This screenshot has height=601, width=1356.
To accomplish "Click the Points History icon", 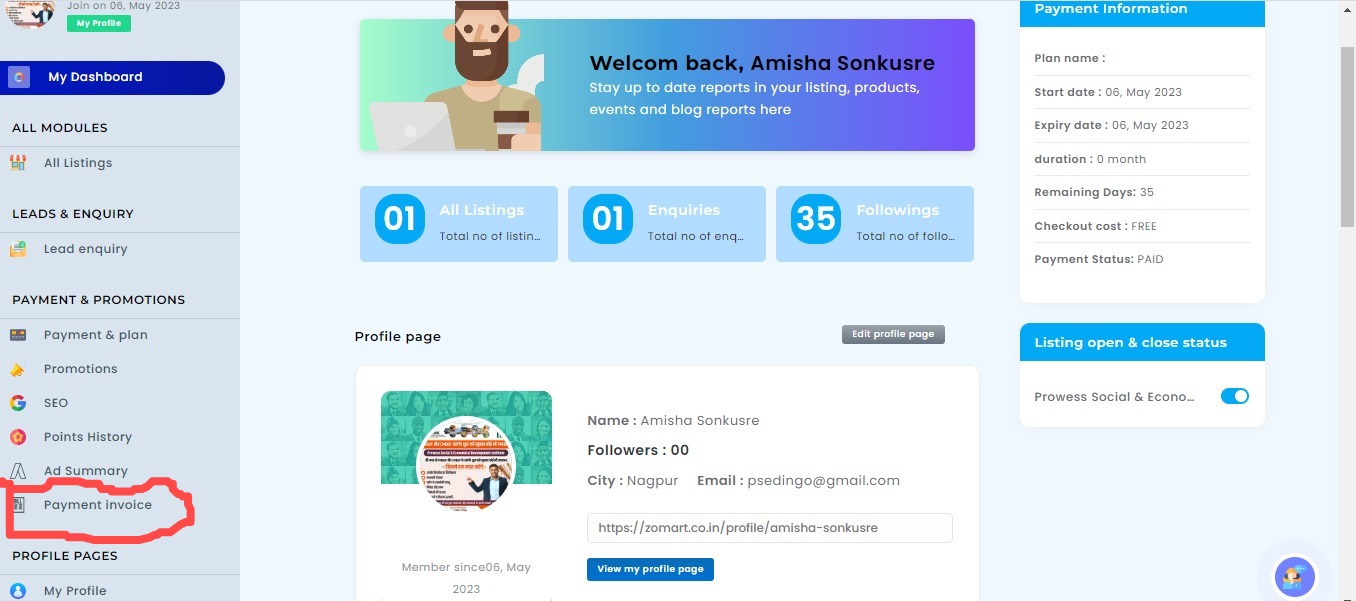I will click(x=18, y=437).
